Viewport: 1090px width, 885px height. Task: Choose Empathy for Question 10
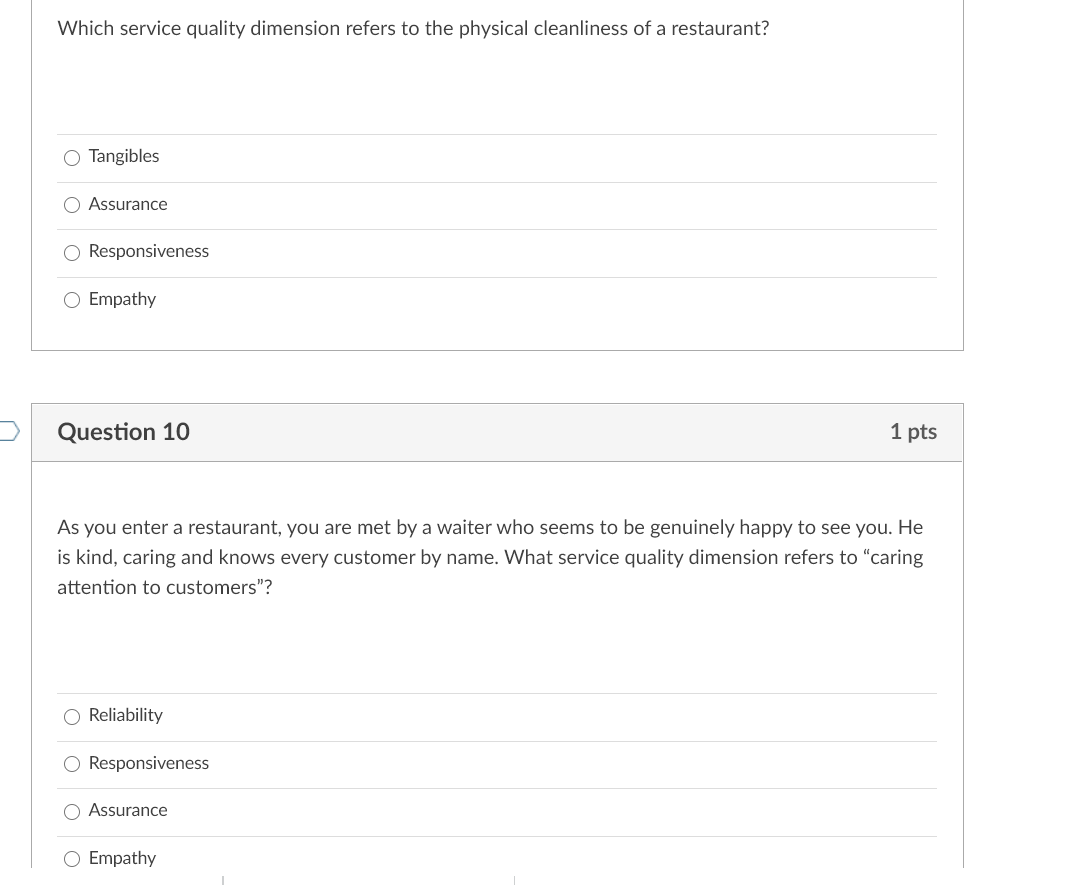[71, 859]
